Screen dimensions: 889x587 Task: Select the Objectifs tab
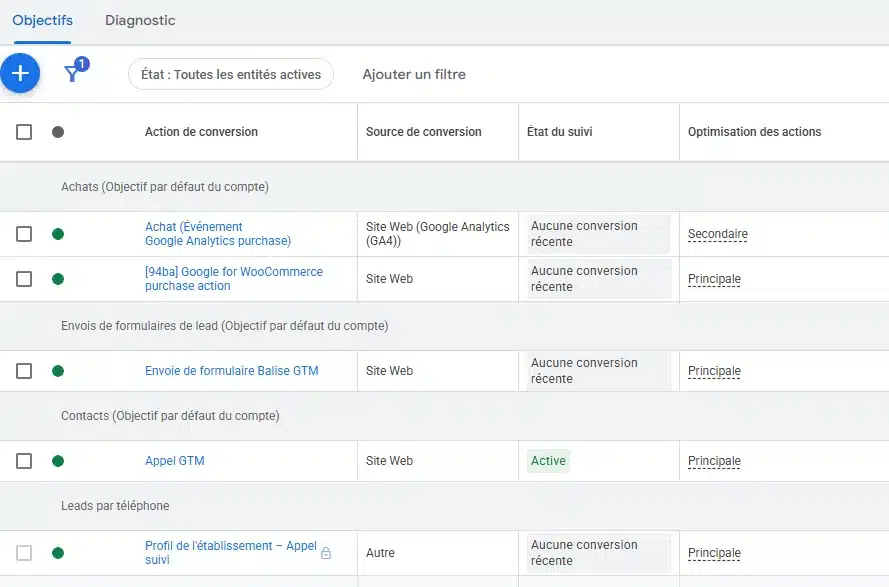click(x=42, y=20)
